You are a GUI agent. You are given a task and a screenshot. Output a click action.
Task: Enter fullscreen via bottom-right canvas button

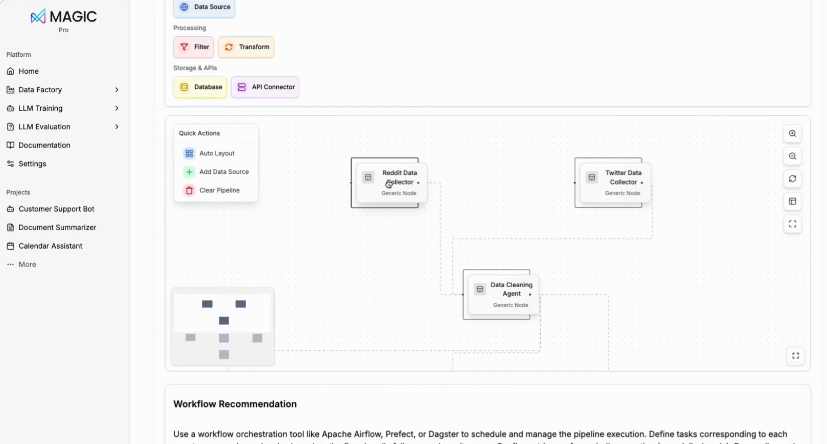[795, 356]
